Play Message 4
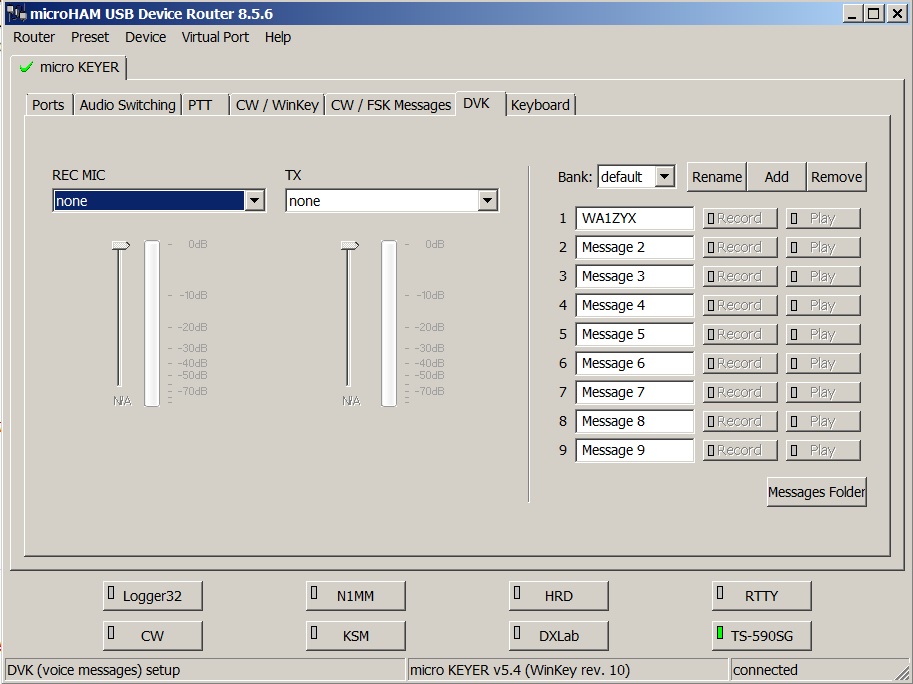The image size is (913, 684). [x=823, y=305]
